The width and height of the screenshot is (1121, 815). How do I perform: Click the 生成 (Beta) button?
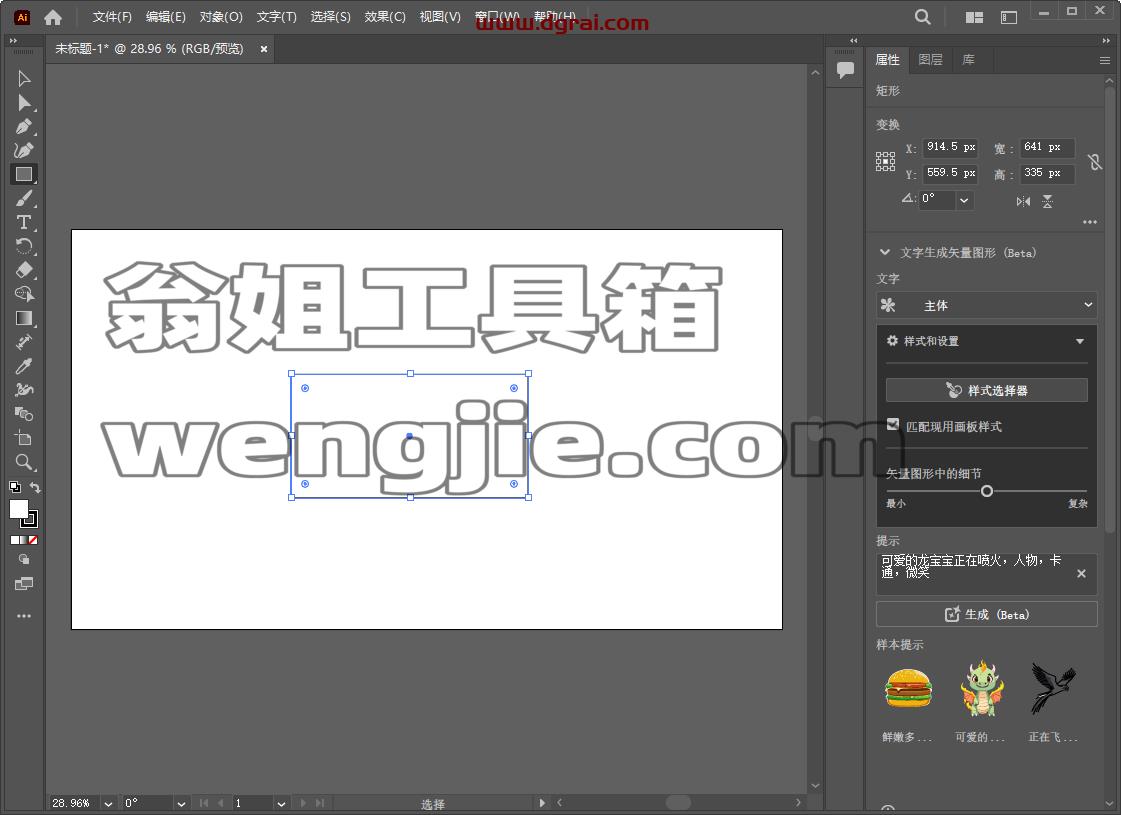(987, 614)
